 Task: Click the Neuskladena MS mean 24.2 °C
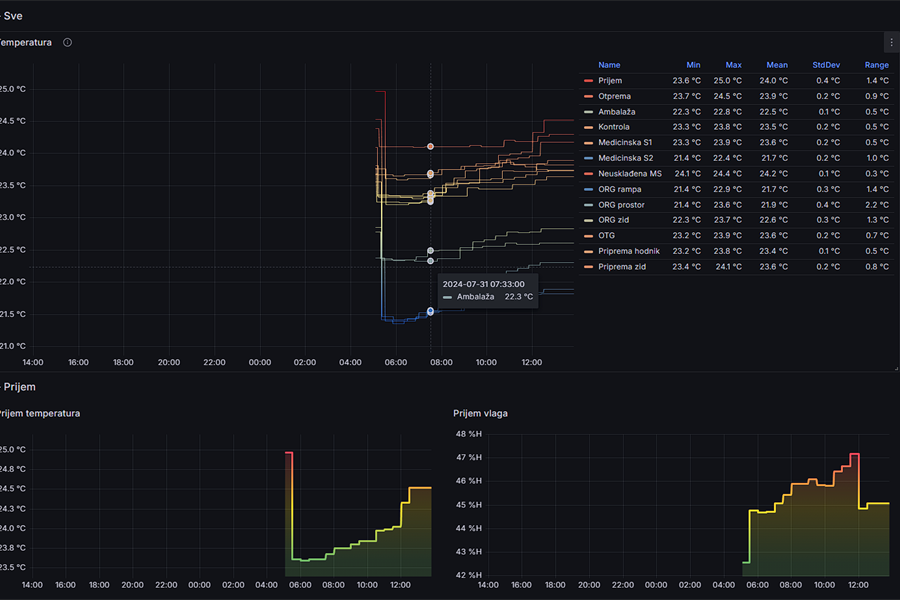click(773, 173)
